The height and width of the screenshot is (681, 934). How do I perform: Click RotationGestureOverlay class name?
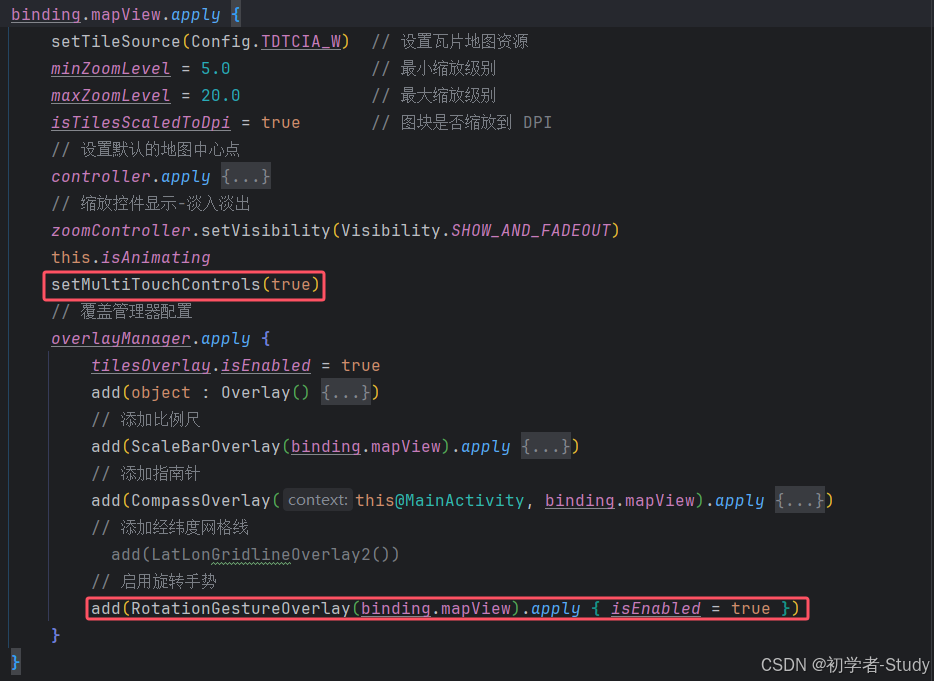pyautogui.click(x=241, y=608)
